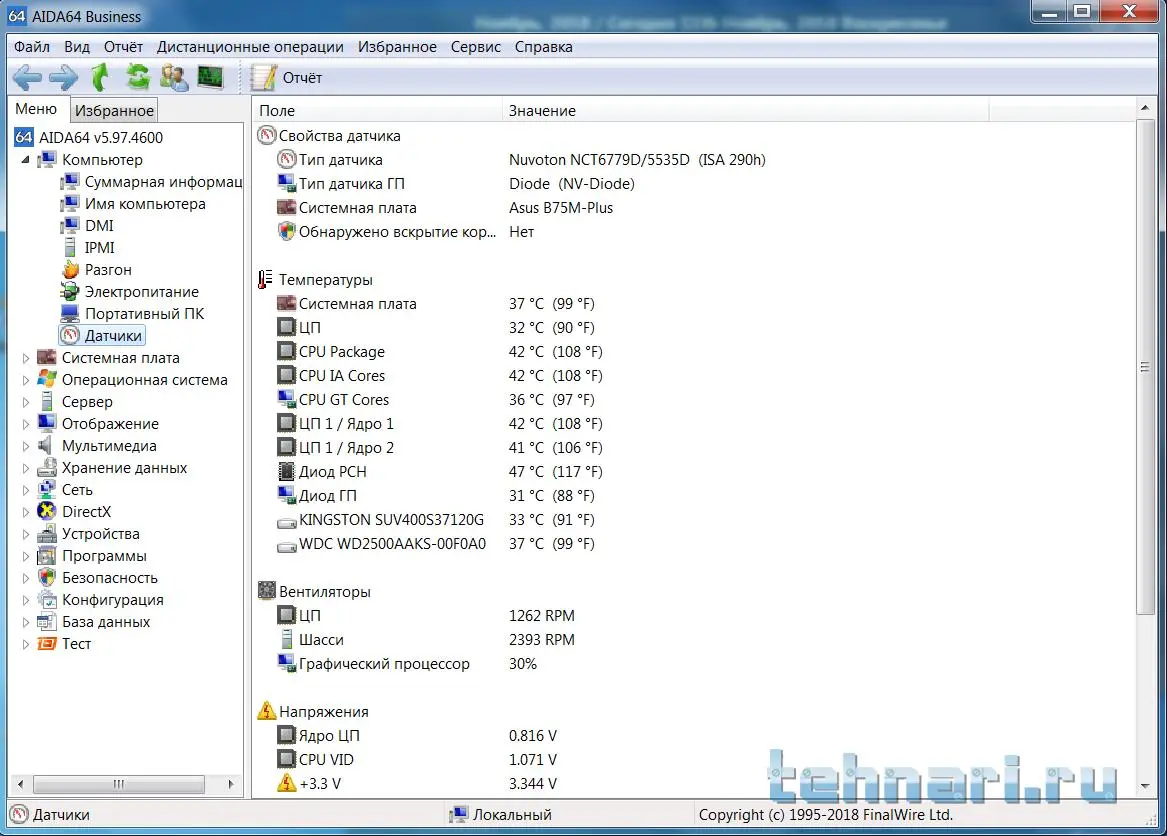The height and width of the screenshot is (836, 1167).
Task: Open the Вид menu
Action: coord(77,47)
